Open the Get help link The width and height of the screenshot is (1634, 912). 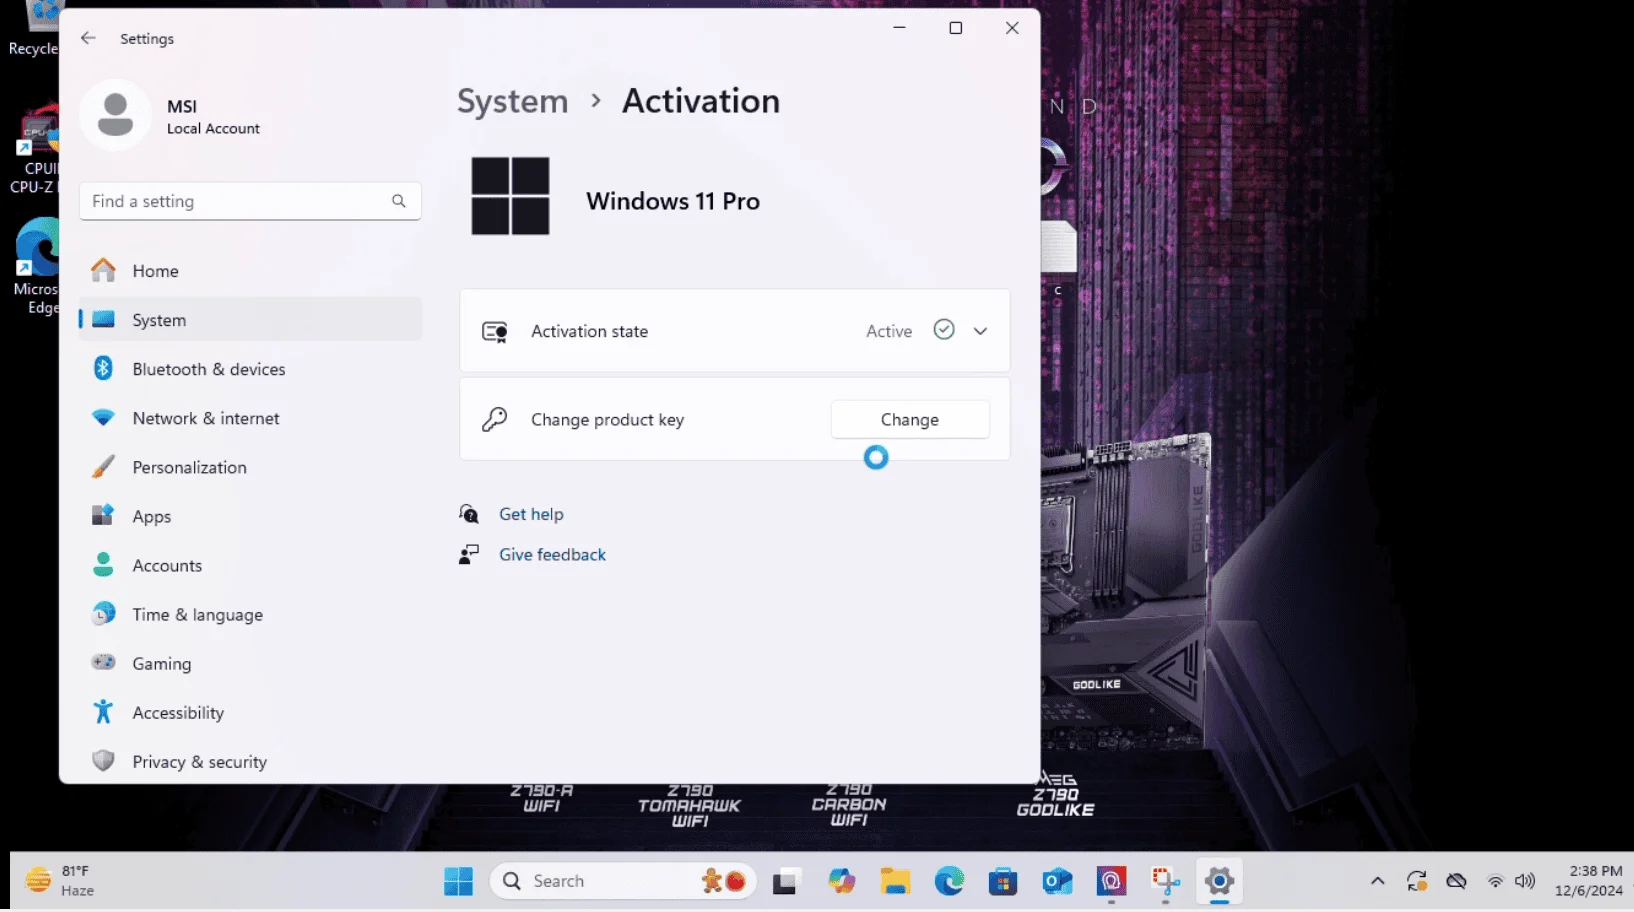coord(531,514)
